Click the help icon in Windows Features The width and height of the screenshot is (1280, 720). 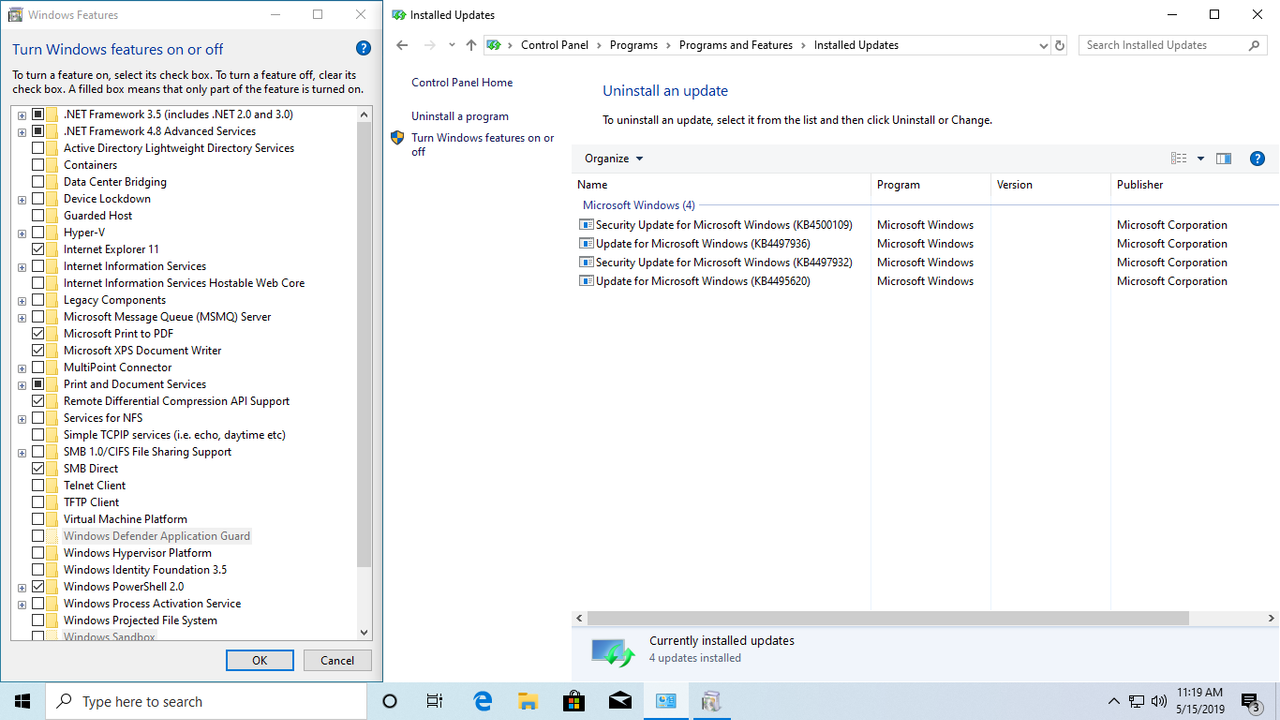click(363, 48)
